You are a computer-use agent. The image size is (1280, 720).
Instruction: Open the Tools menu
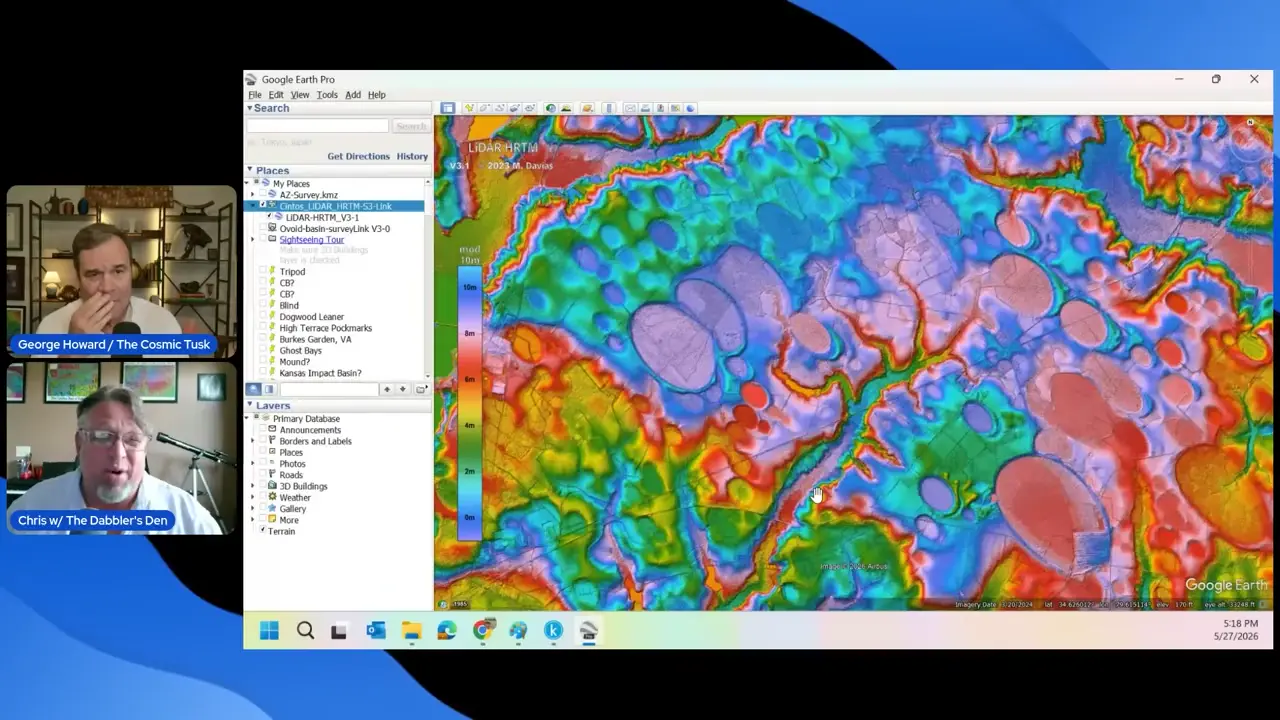point(327,95)
